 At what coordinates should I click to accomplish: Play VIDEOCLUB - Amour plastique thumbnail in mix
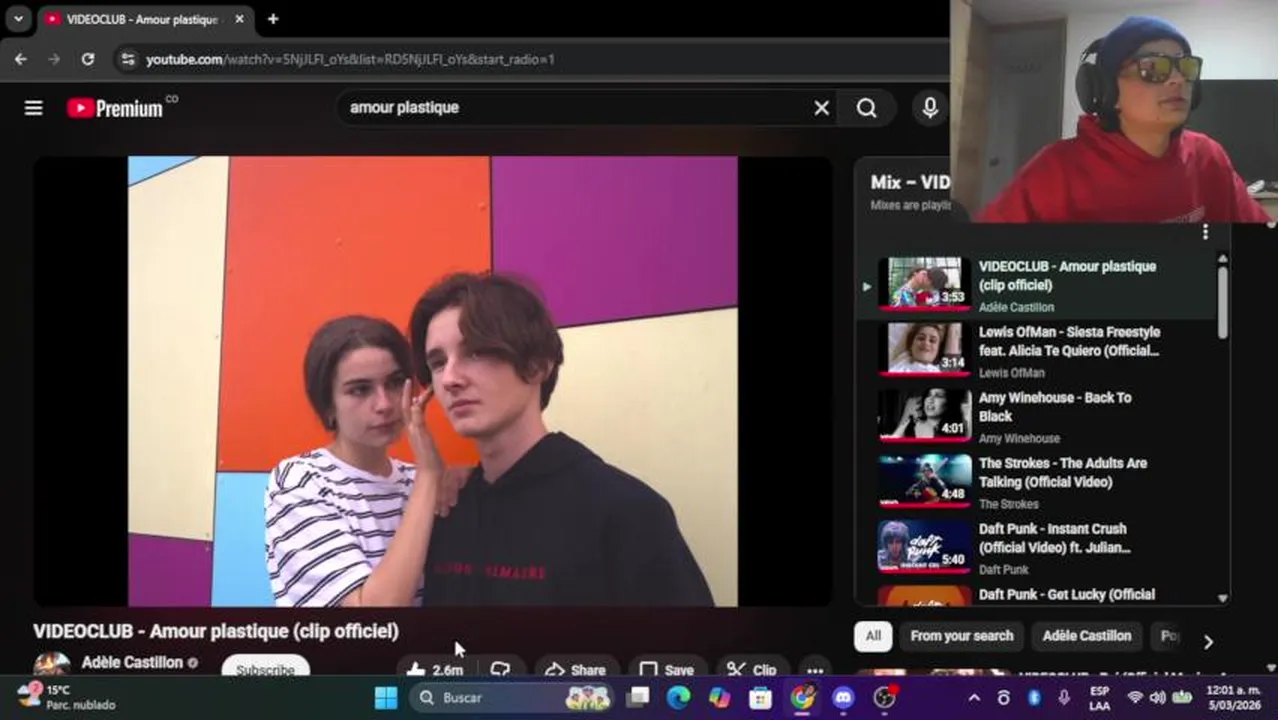(924, 283)
